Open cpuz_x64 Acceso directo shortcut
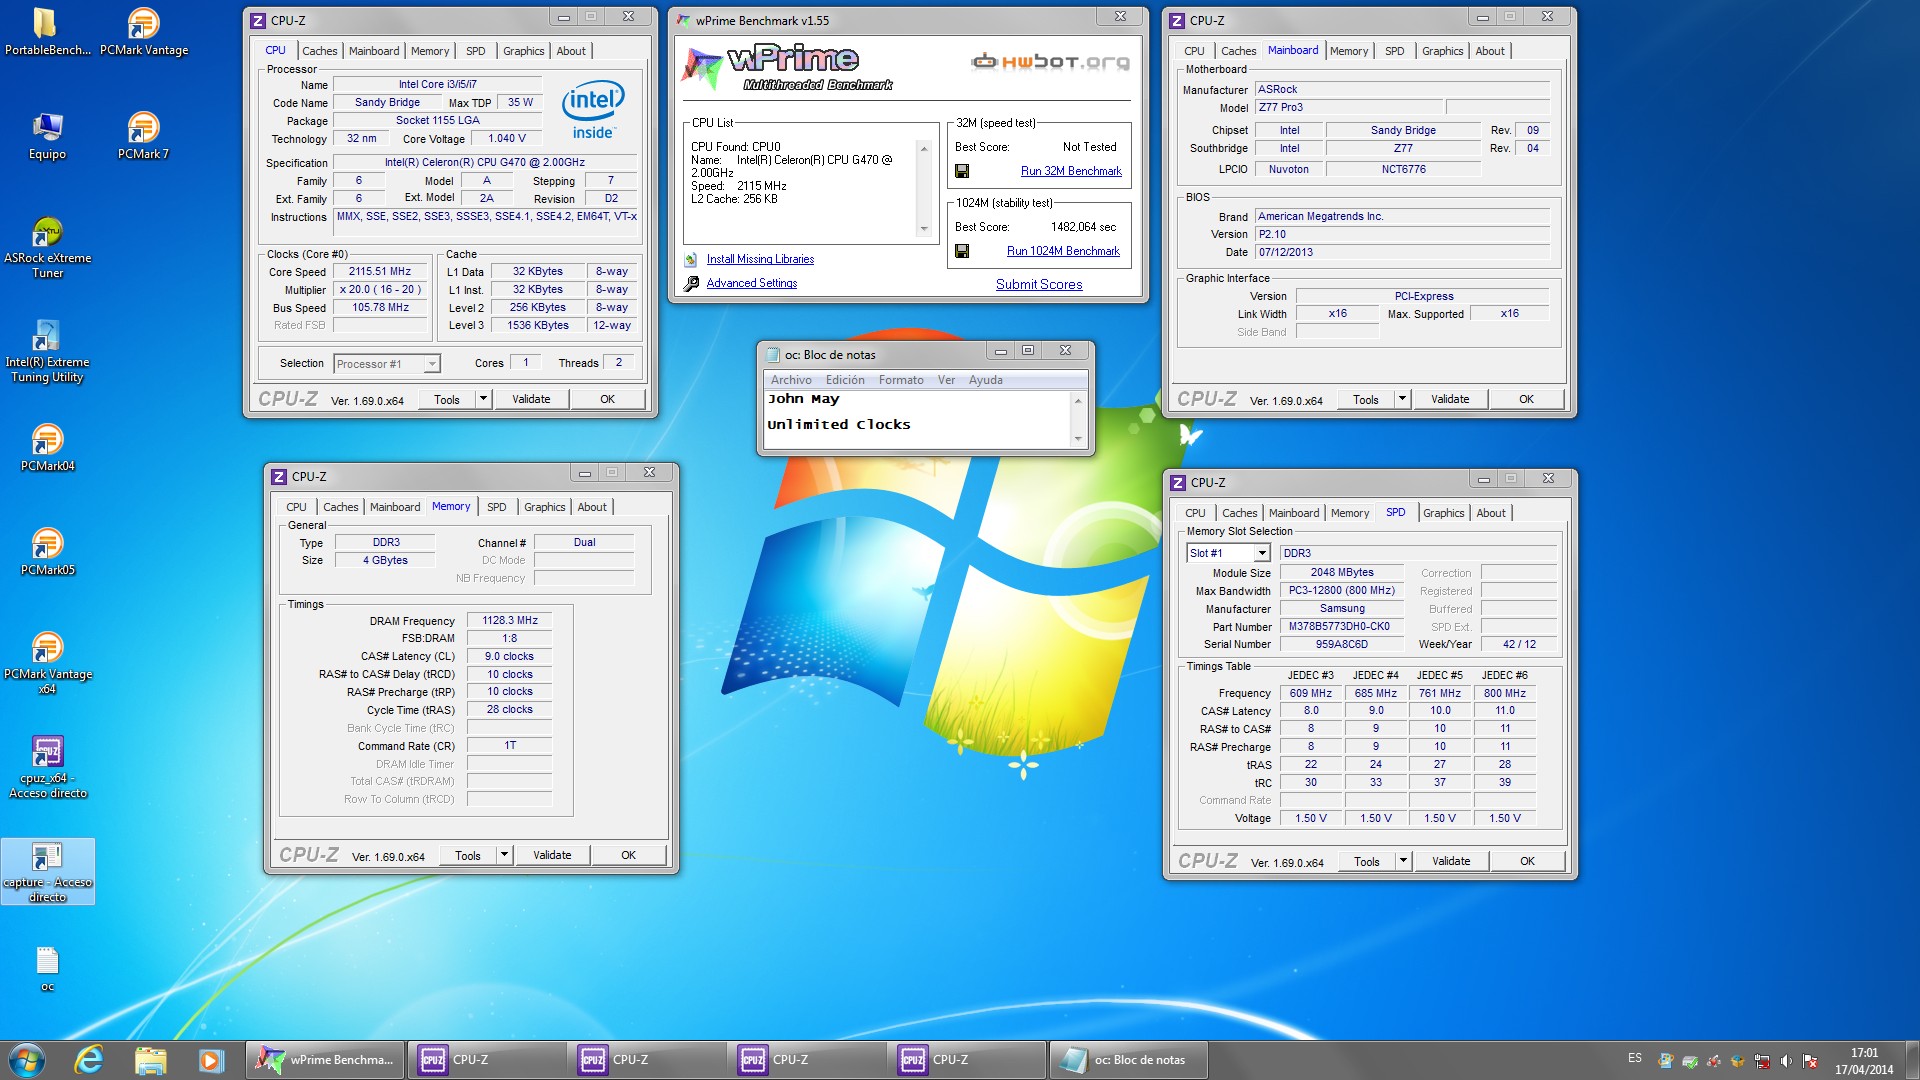Screen dimensions: 1920x1080 point(47,767)
